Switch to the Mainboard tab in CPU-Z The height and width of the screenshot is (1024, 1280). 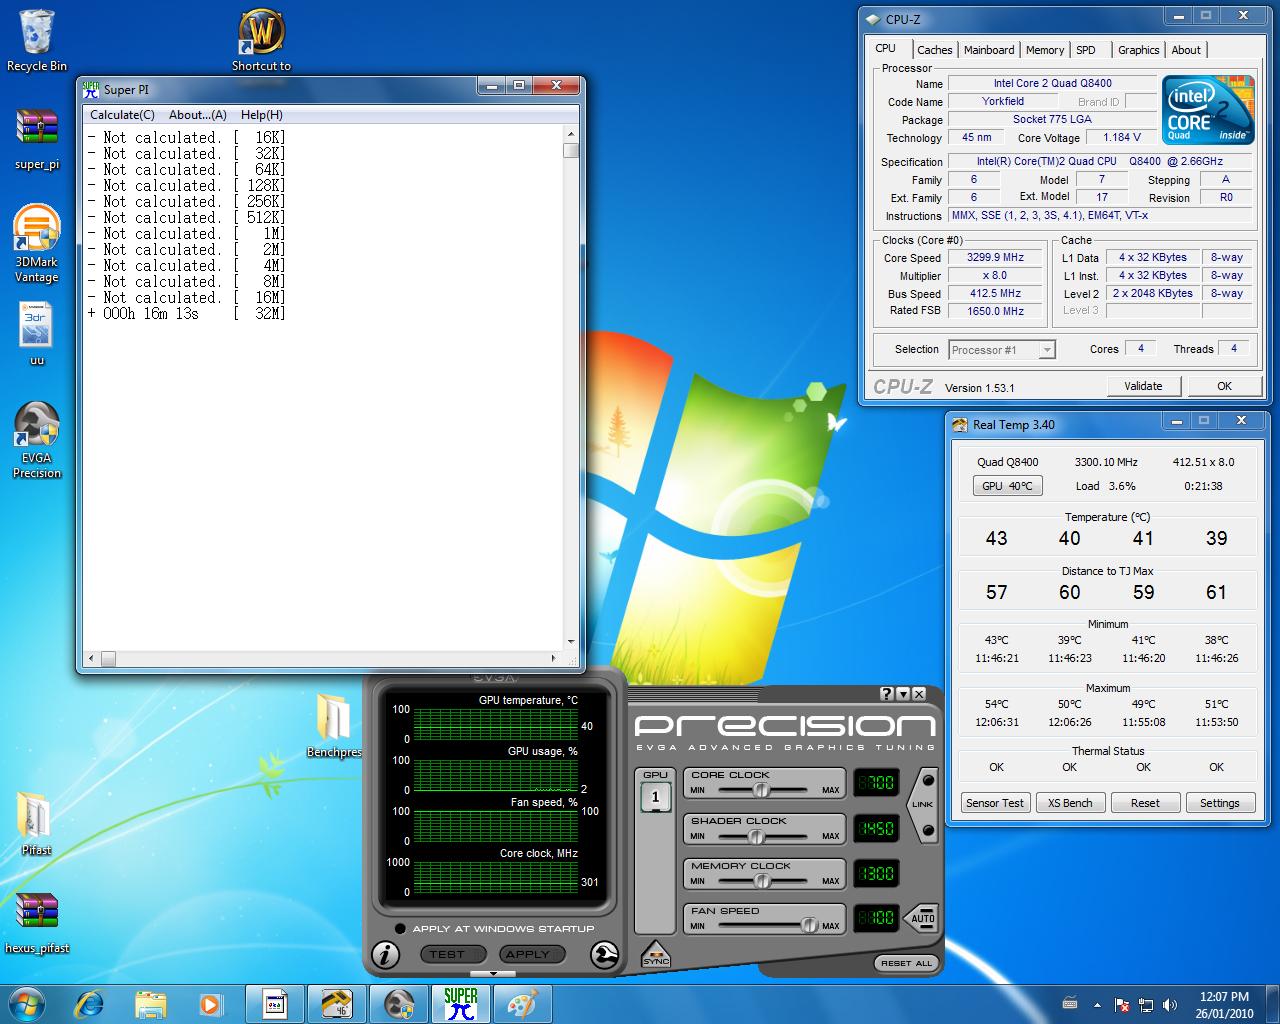click(x=989, y=50)
